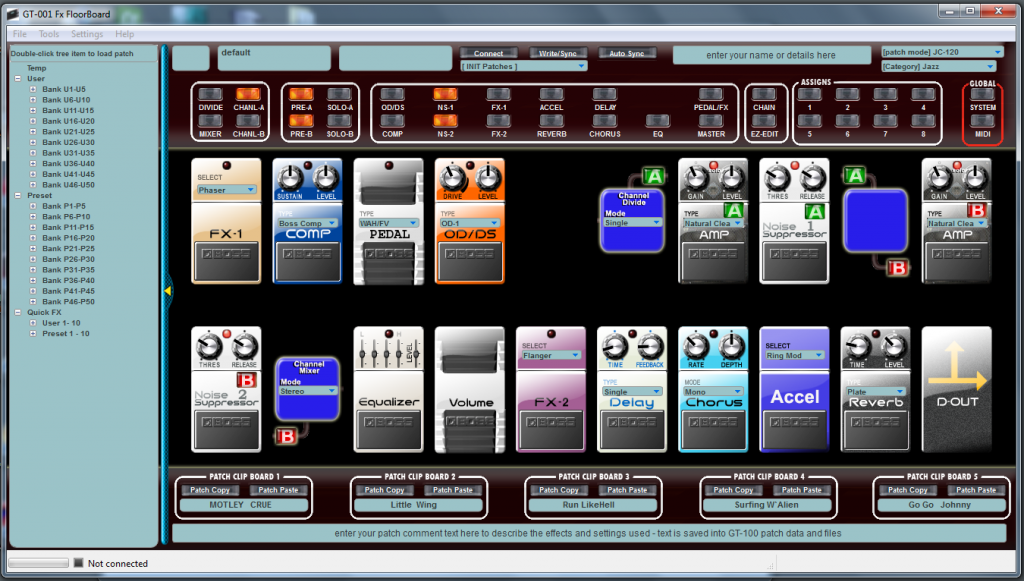The height and width of the screenshot is (581, 1024).
Task: Click the Volume pedal graphic
Action: tap(469, 390)
